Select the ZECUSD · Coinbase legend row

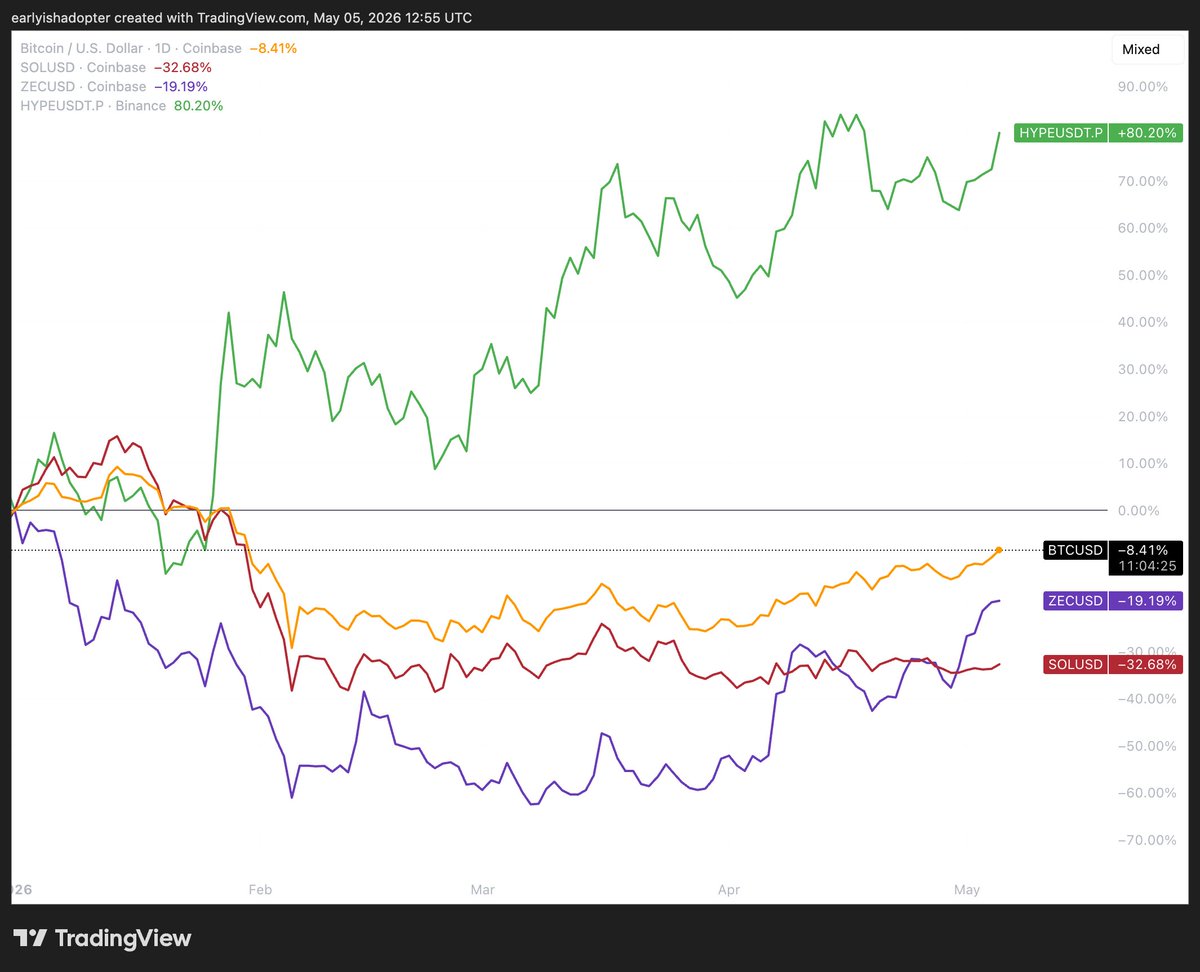pos(114,86)
